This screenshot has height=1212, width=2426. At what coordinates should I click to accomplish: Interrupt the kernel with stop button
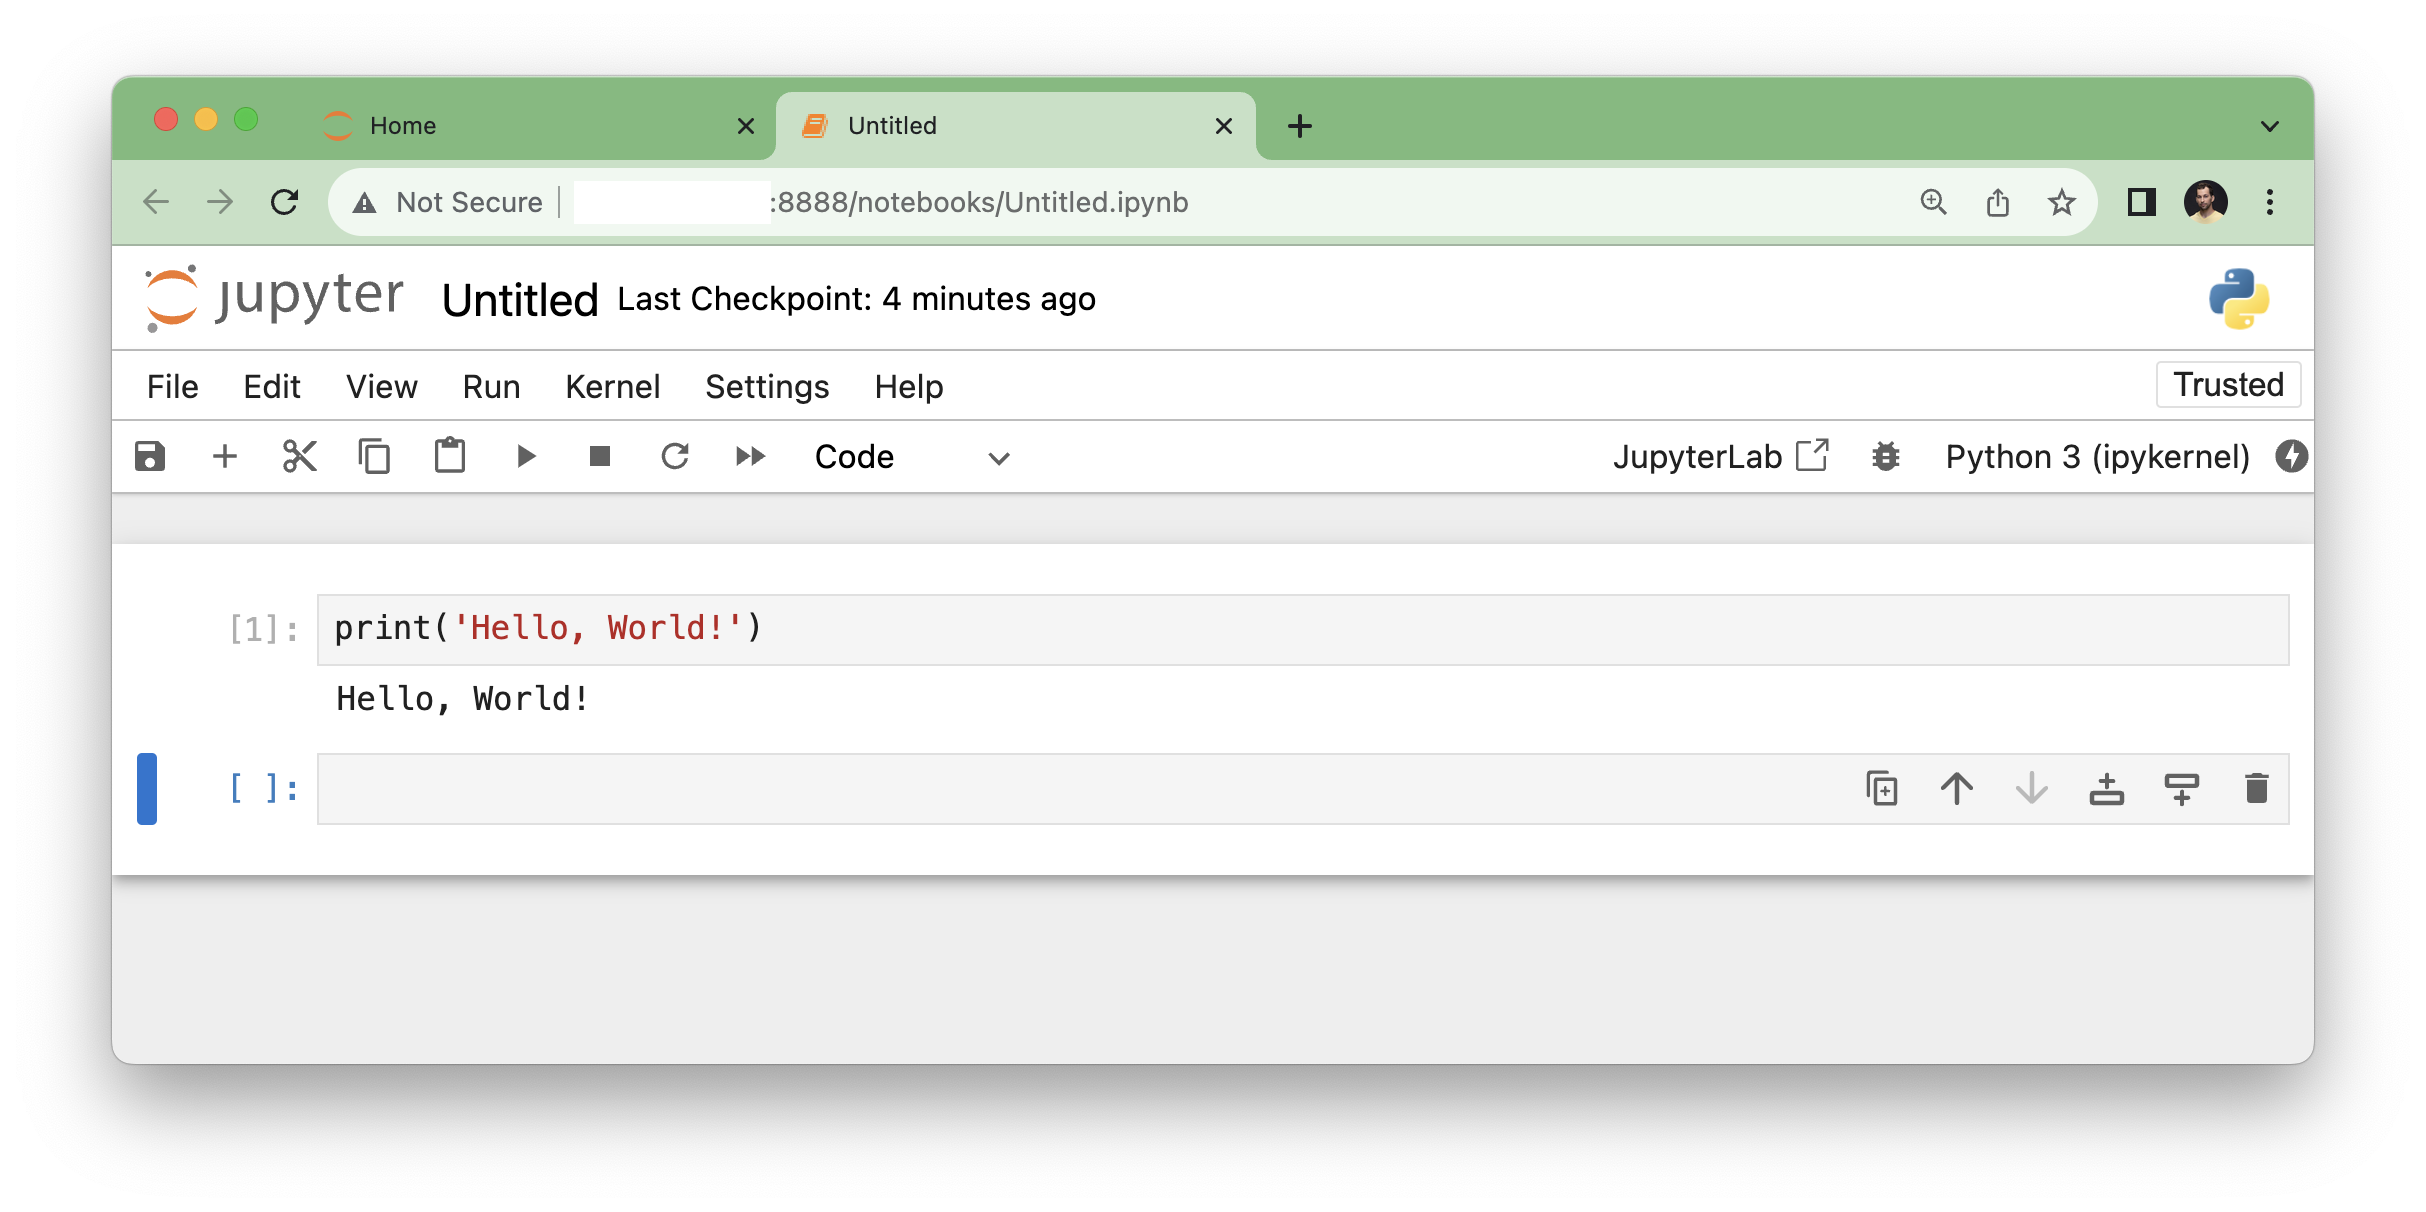point(600,457)
